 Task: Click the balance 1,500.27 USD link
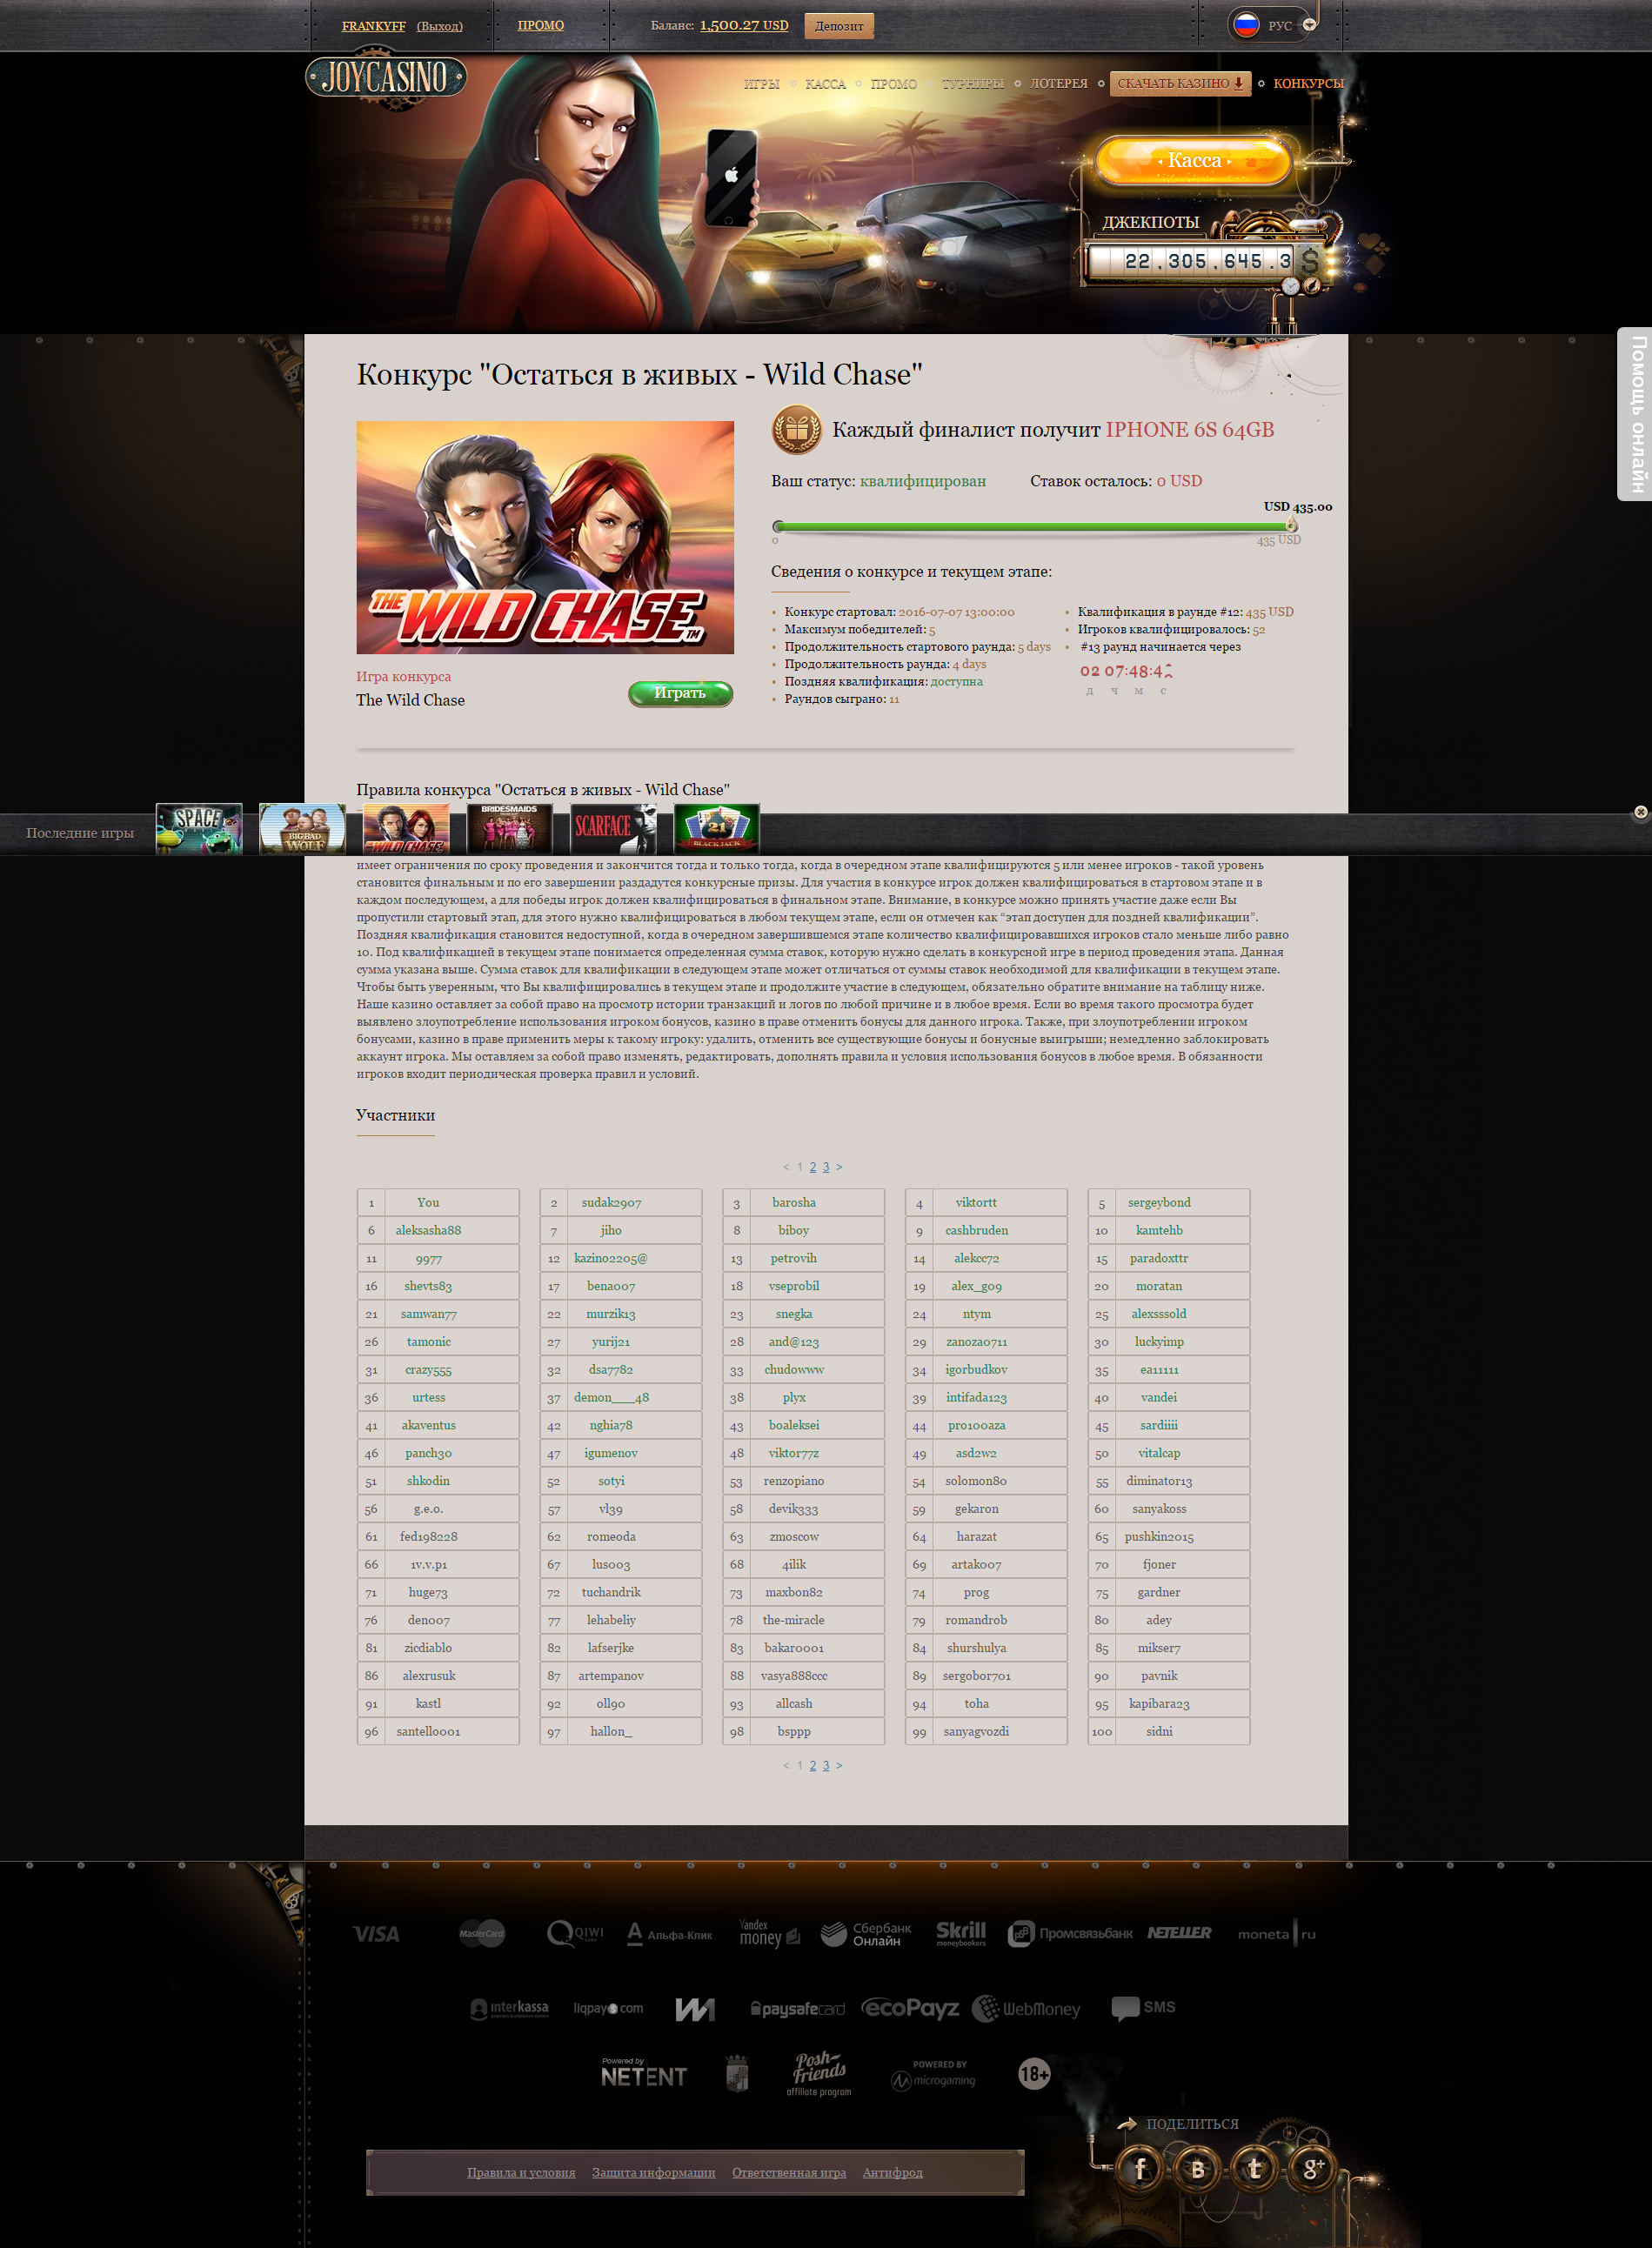[x=743, y=25]
